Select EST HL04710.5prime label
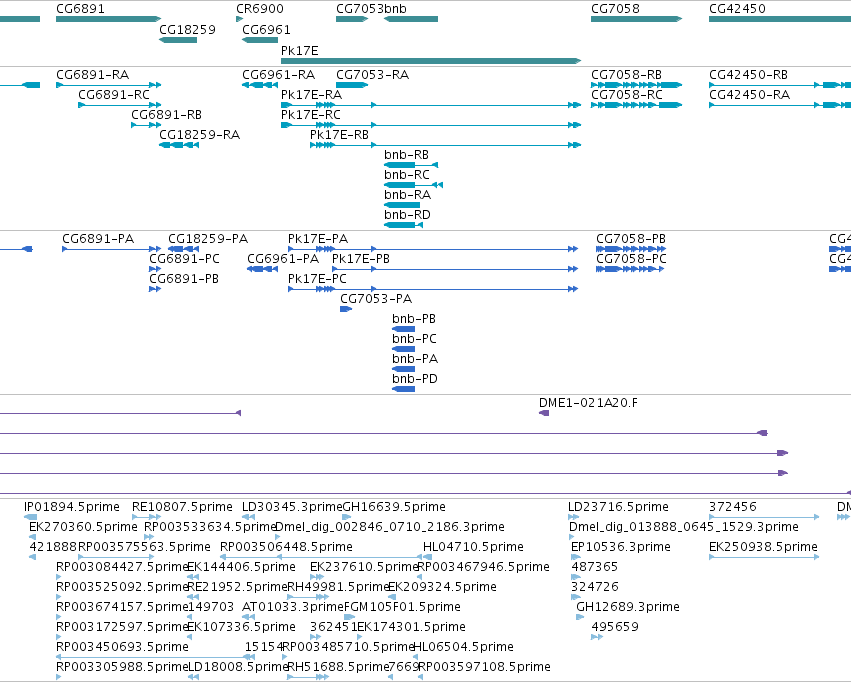 [473, 547]
